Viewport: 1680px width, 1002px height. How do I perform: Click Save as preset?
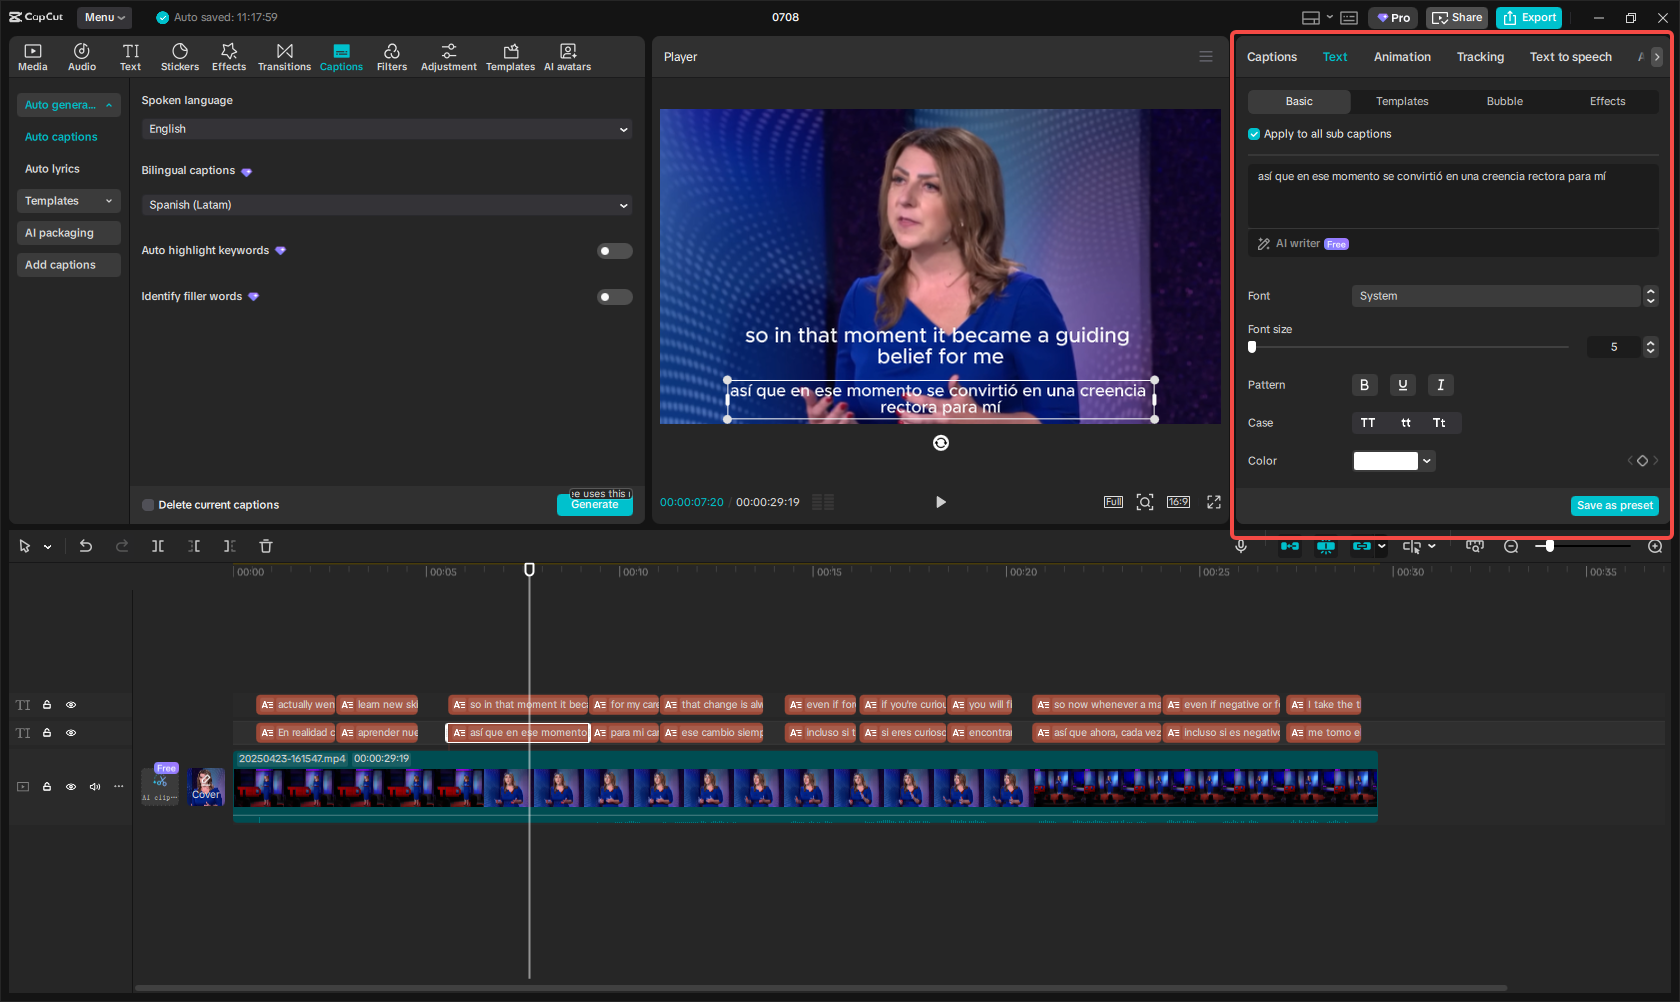coord(1614,505)
